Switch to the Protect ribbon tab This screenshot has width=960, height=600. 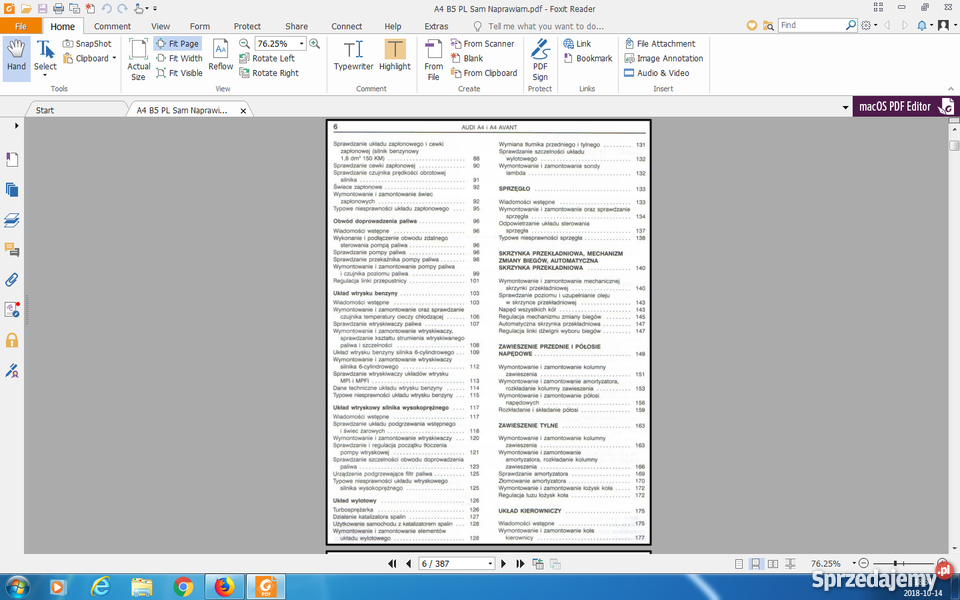tap(247, 26)
